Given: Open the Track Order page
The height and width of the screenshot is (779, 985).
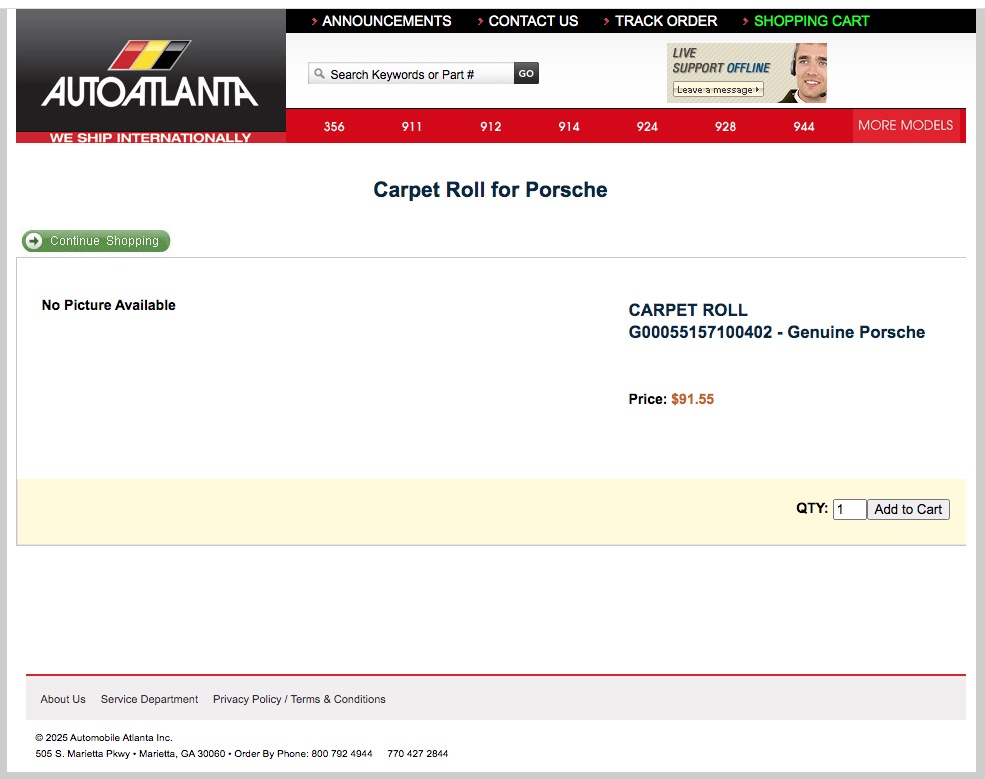Looking at the screenshot, I should coord(665,21).
